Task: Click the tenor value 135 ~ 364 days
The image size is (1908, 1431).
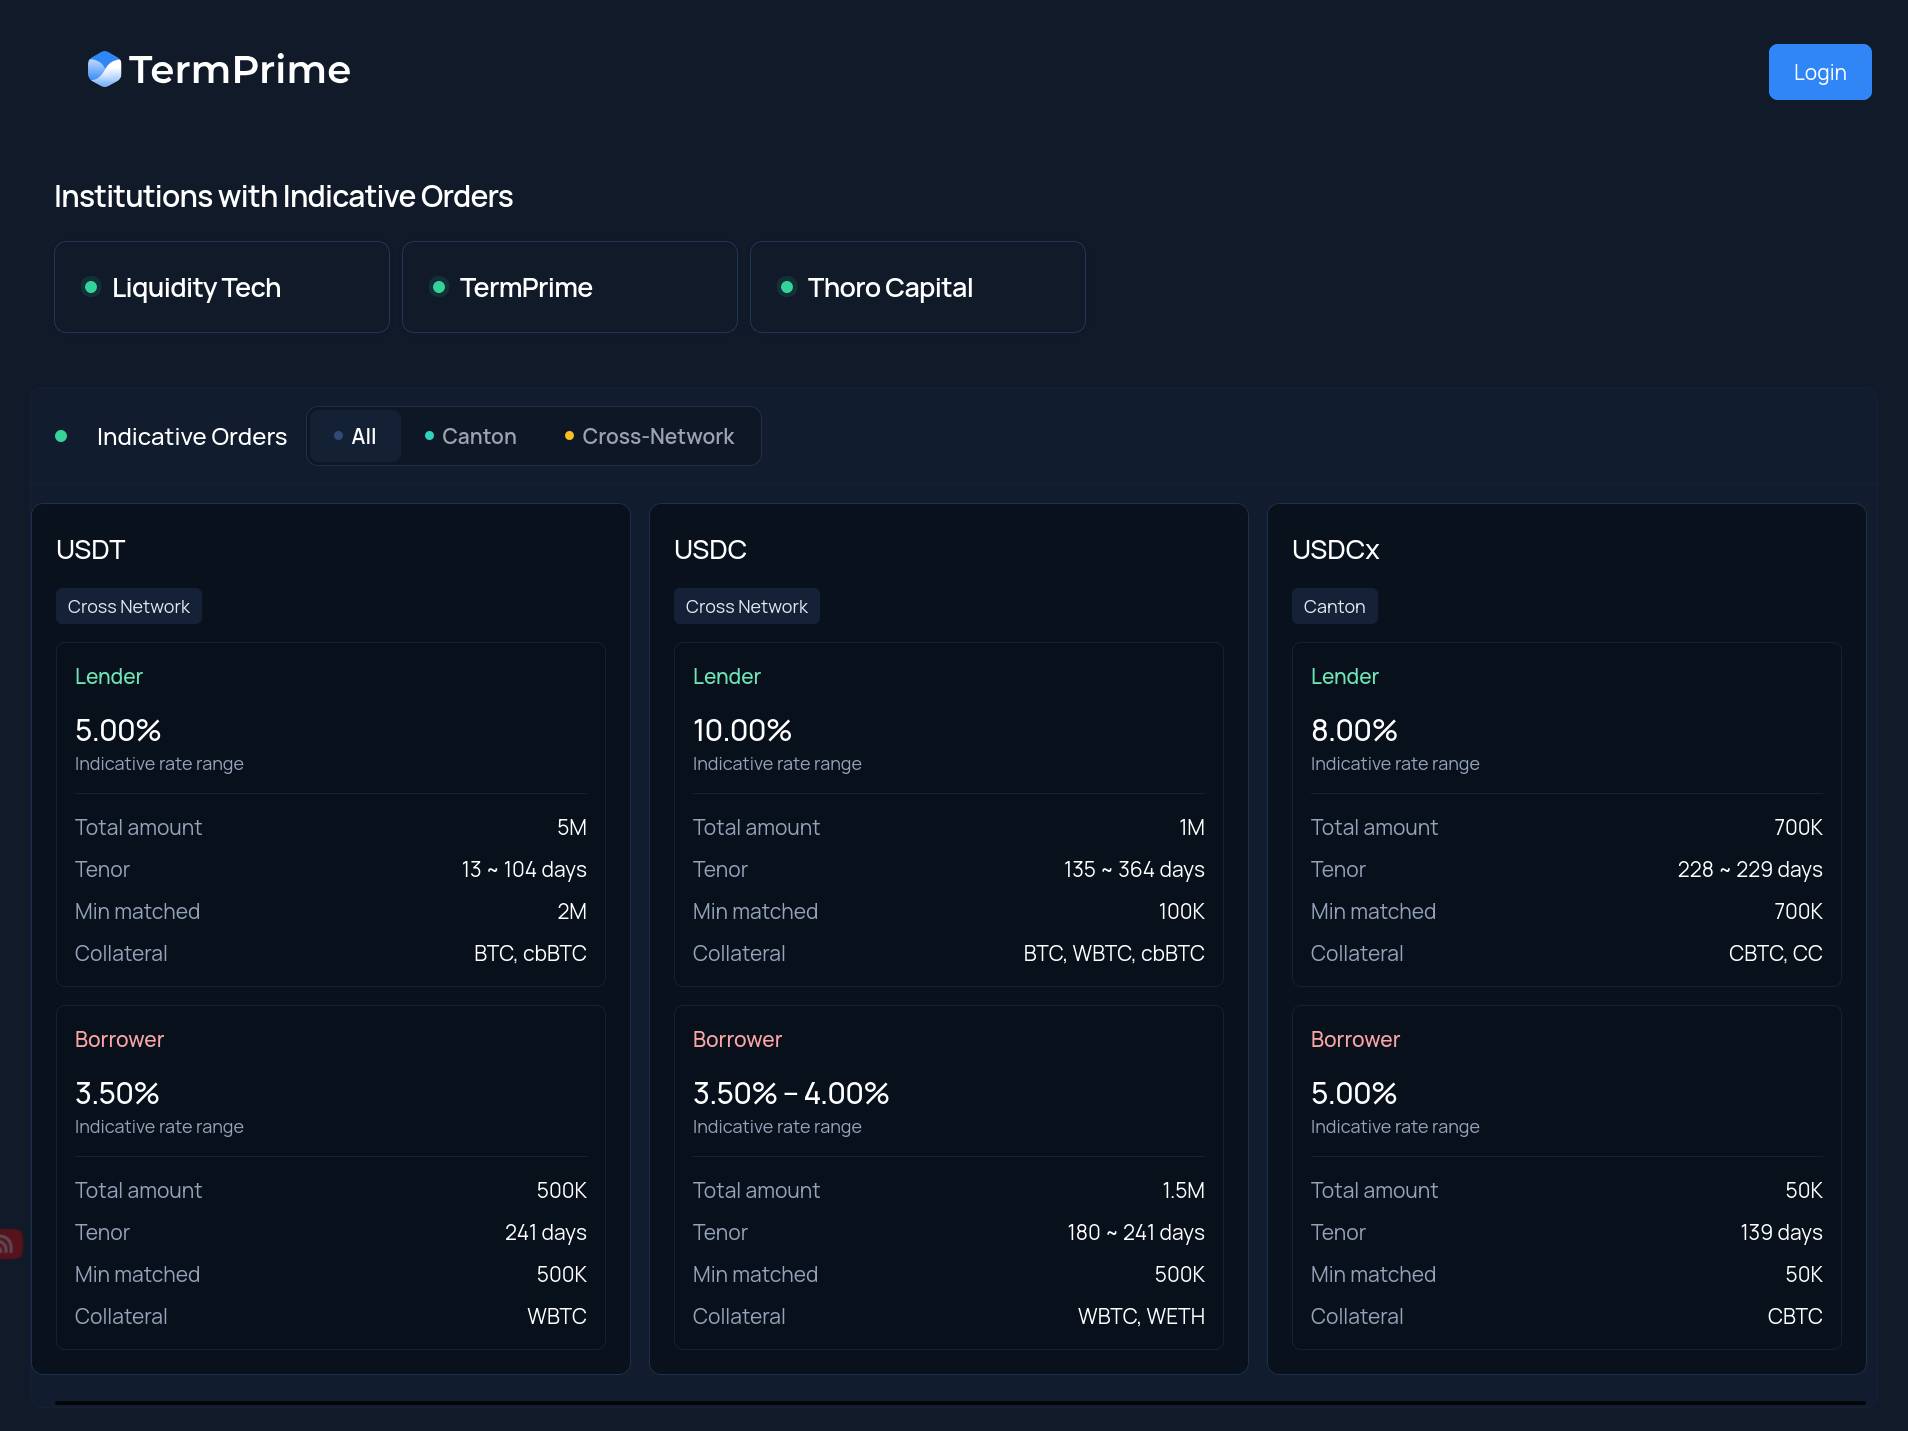Action: point(1134,869)
